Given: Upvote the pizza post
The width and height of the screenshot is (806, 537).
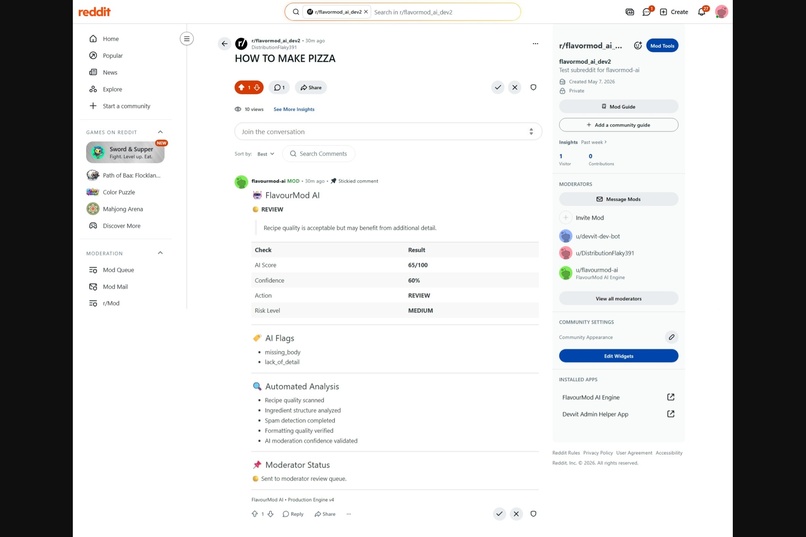Looking at the screenshot, I should pos(241,87).
